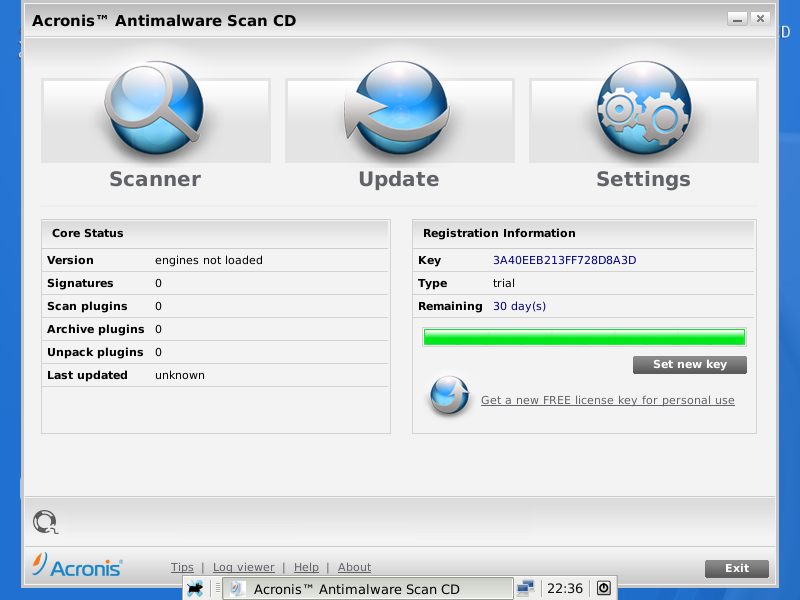Viewport: 800px width, 600px height.
Task: Click the Core Status header
Action: click(88, 233)
